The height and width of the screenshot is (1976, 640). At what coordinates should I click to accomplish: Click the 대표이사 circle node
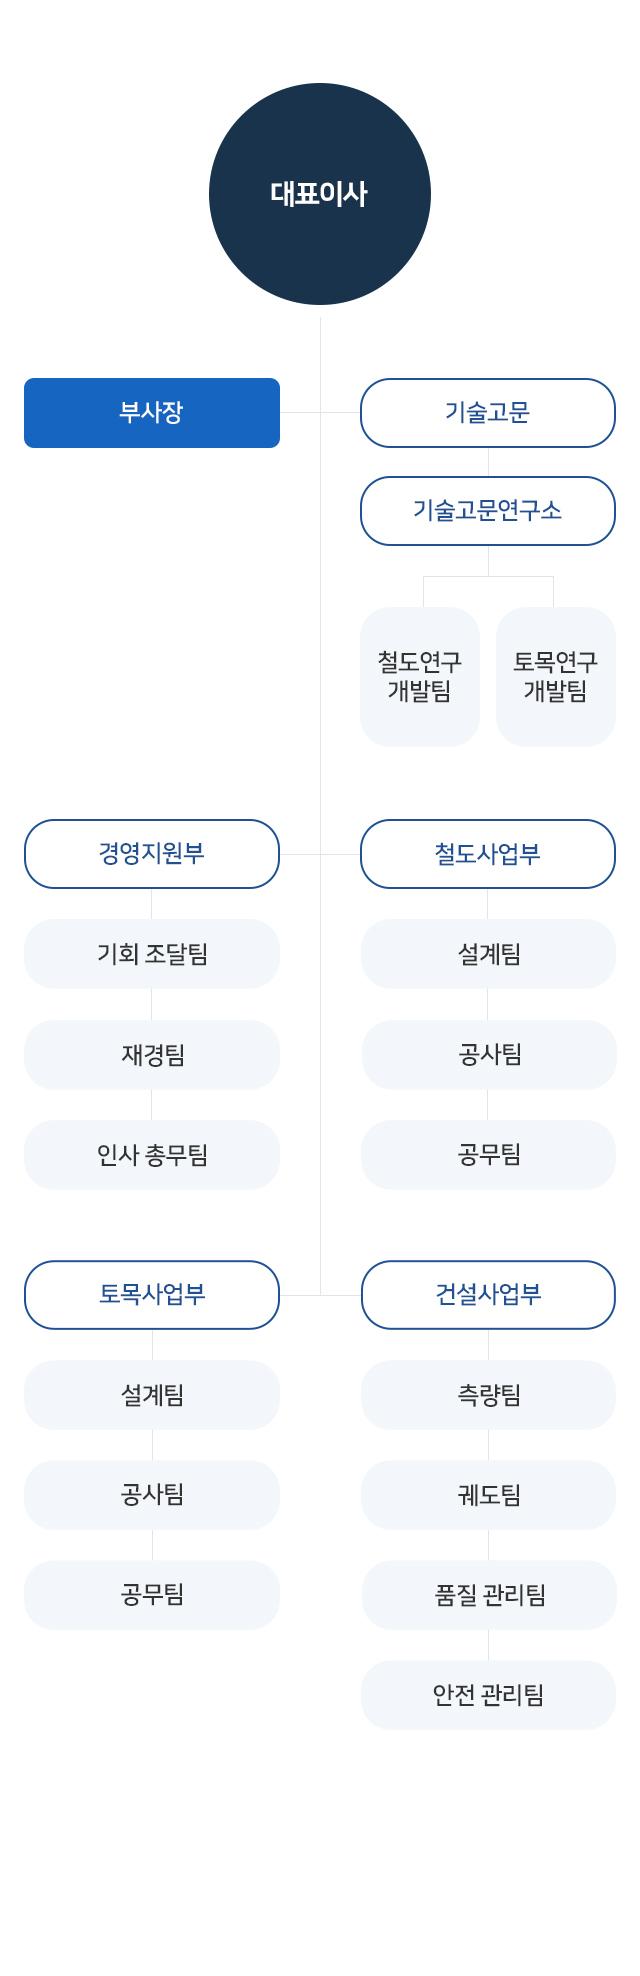(x=320, y=194)
